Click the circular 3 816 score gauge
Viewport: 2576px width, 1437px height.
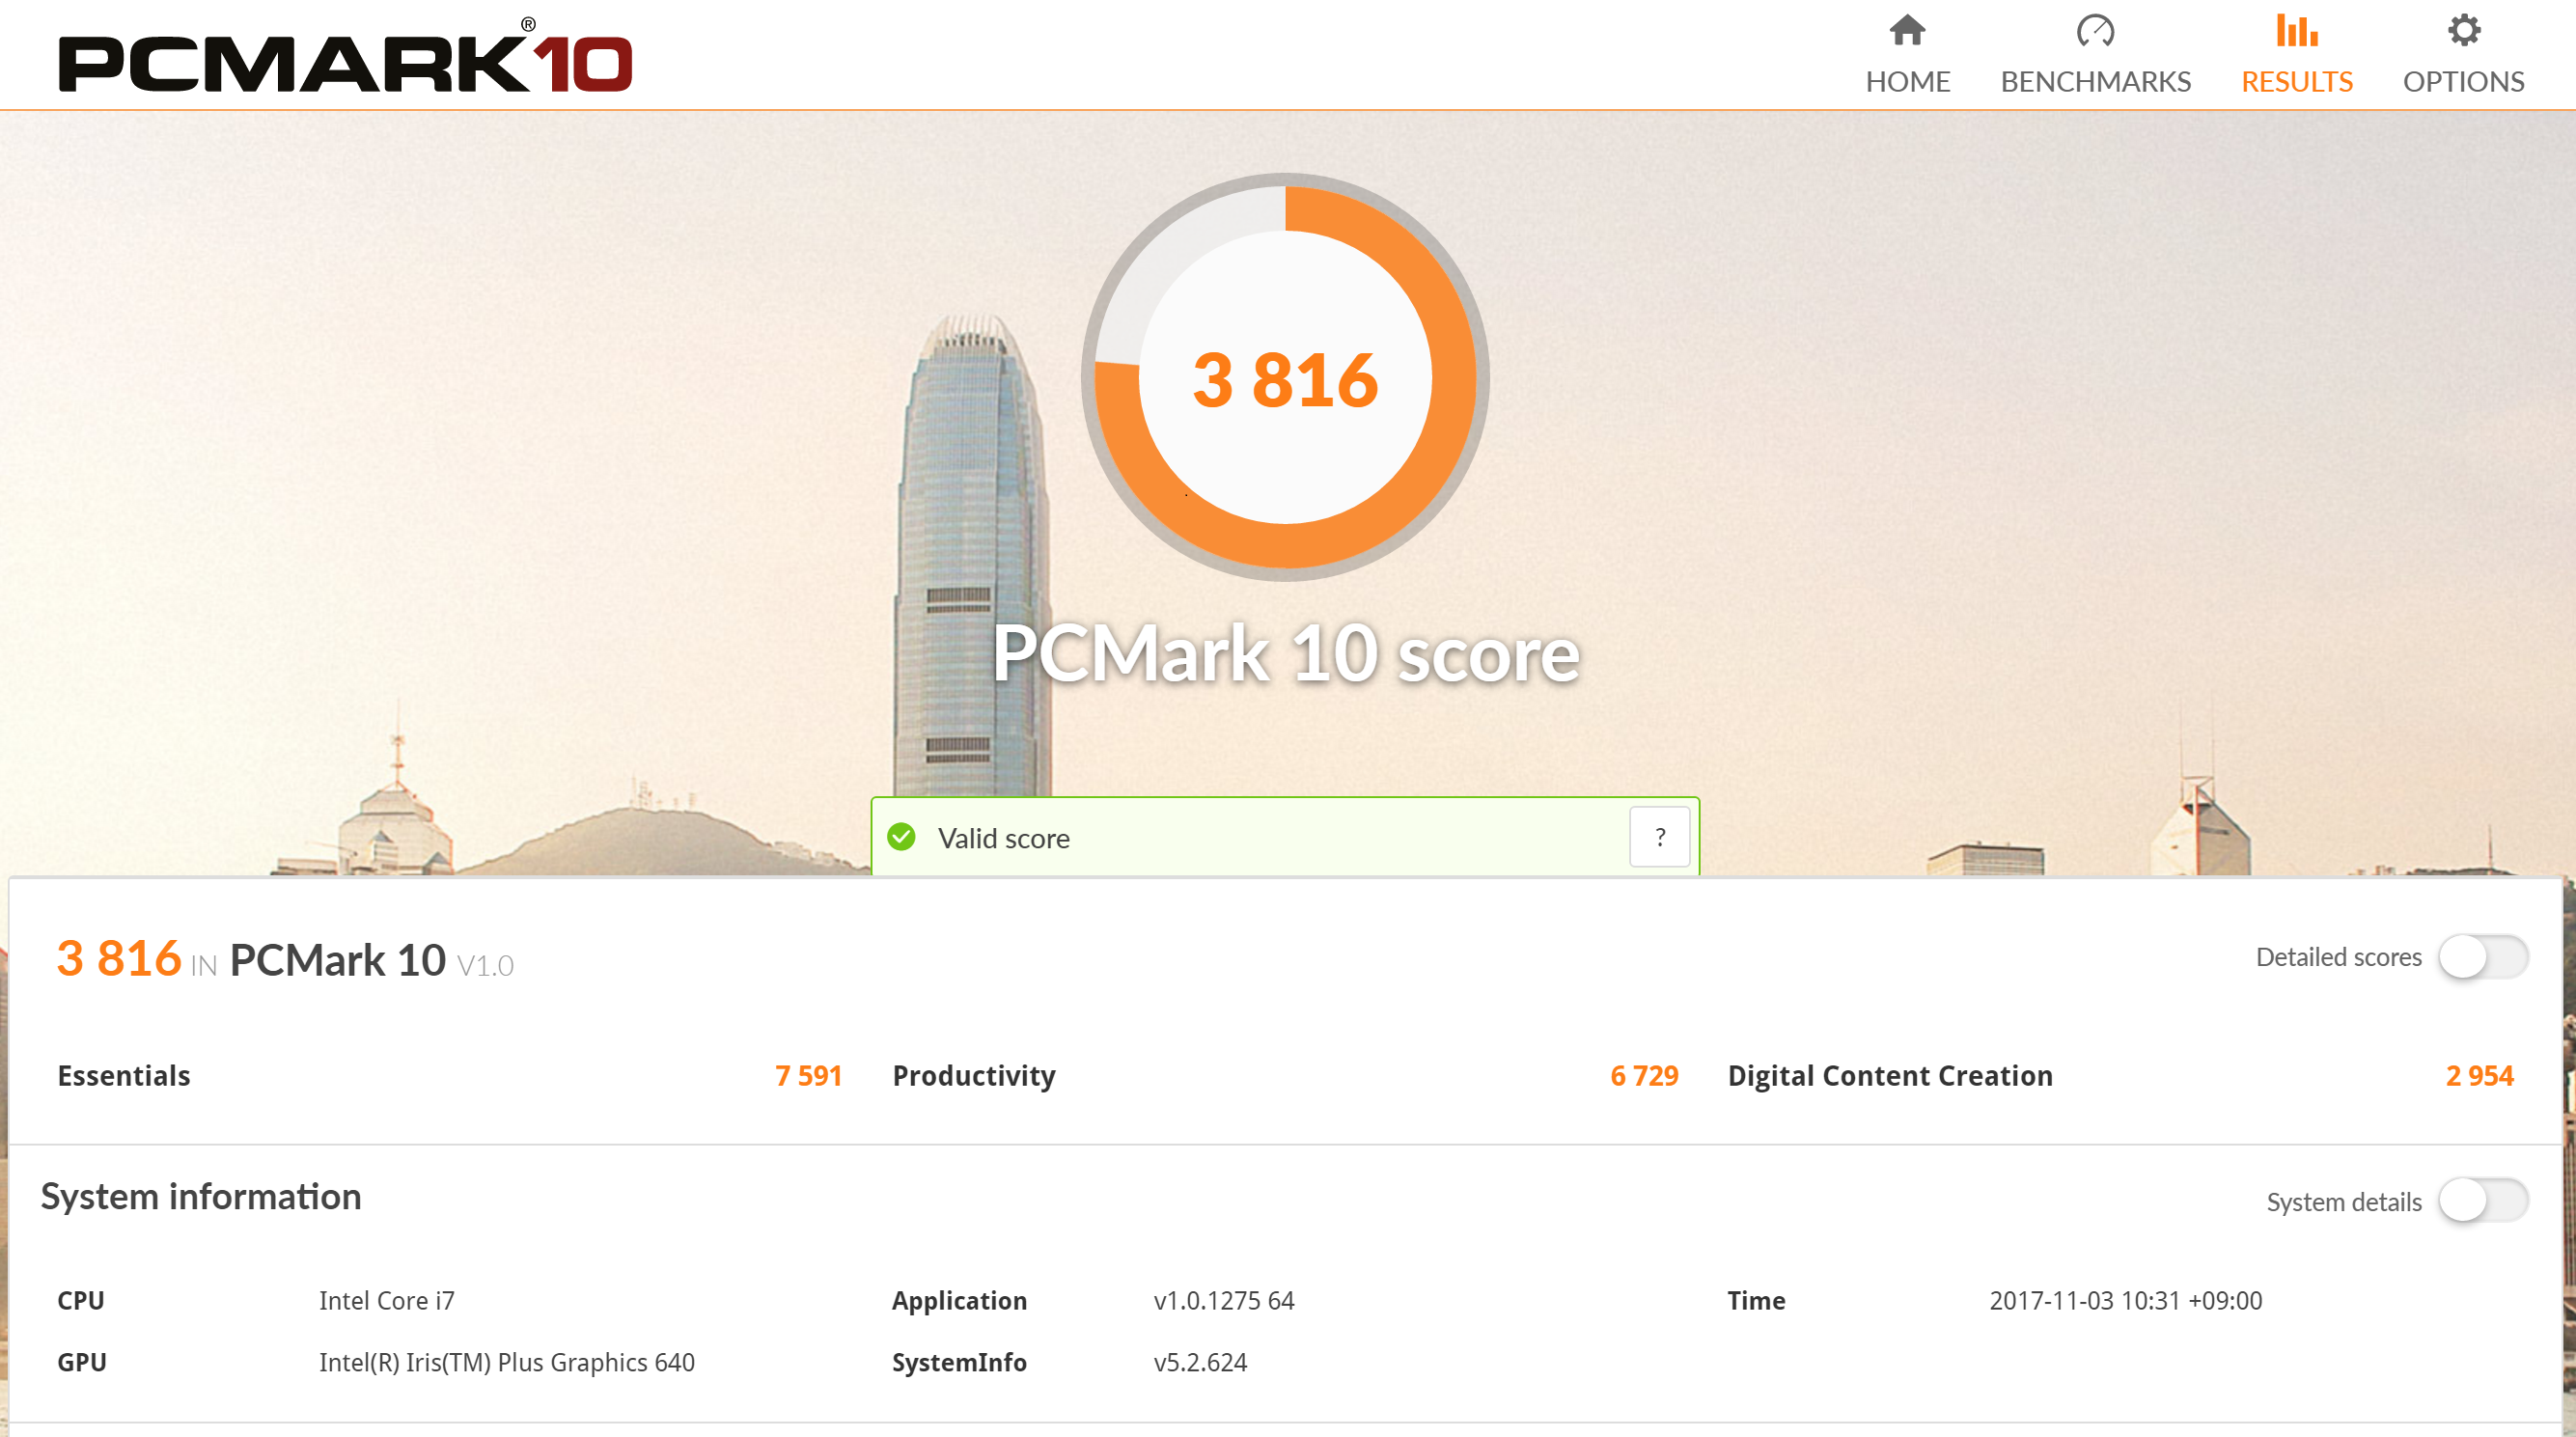[1285, 377]
